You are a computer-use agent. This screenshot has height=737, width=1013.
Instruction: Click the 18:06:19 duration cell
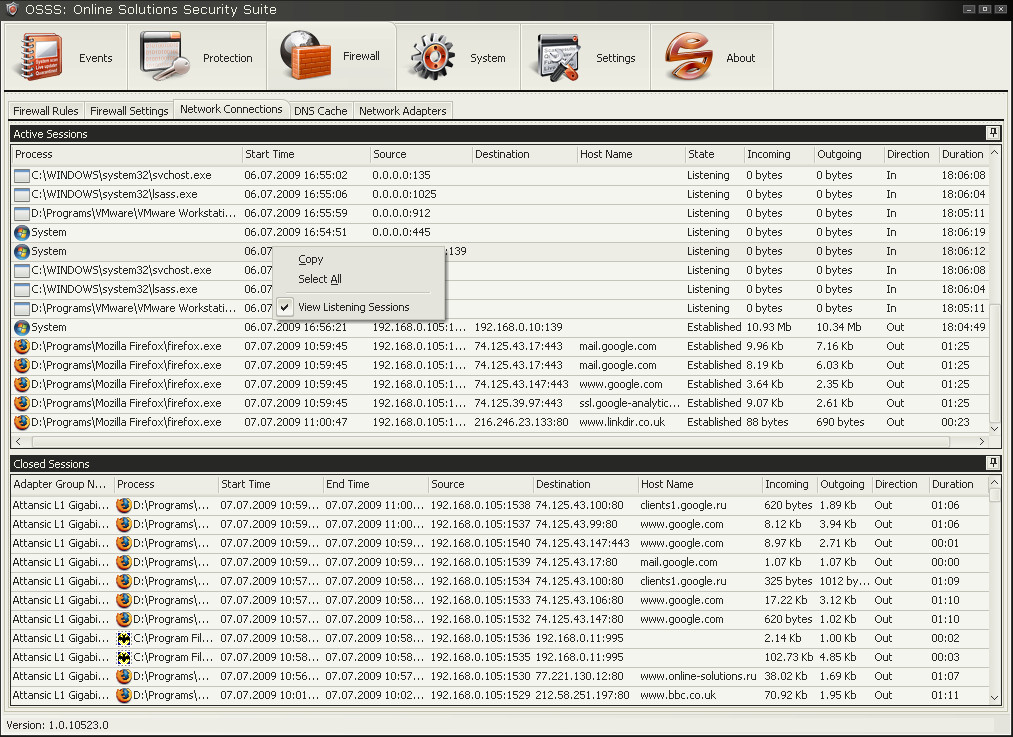963,233
